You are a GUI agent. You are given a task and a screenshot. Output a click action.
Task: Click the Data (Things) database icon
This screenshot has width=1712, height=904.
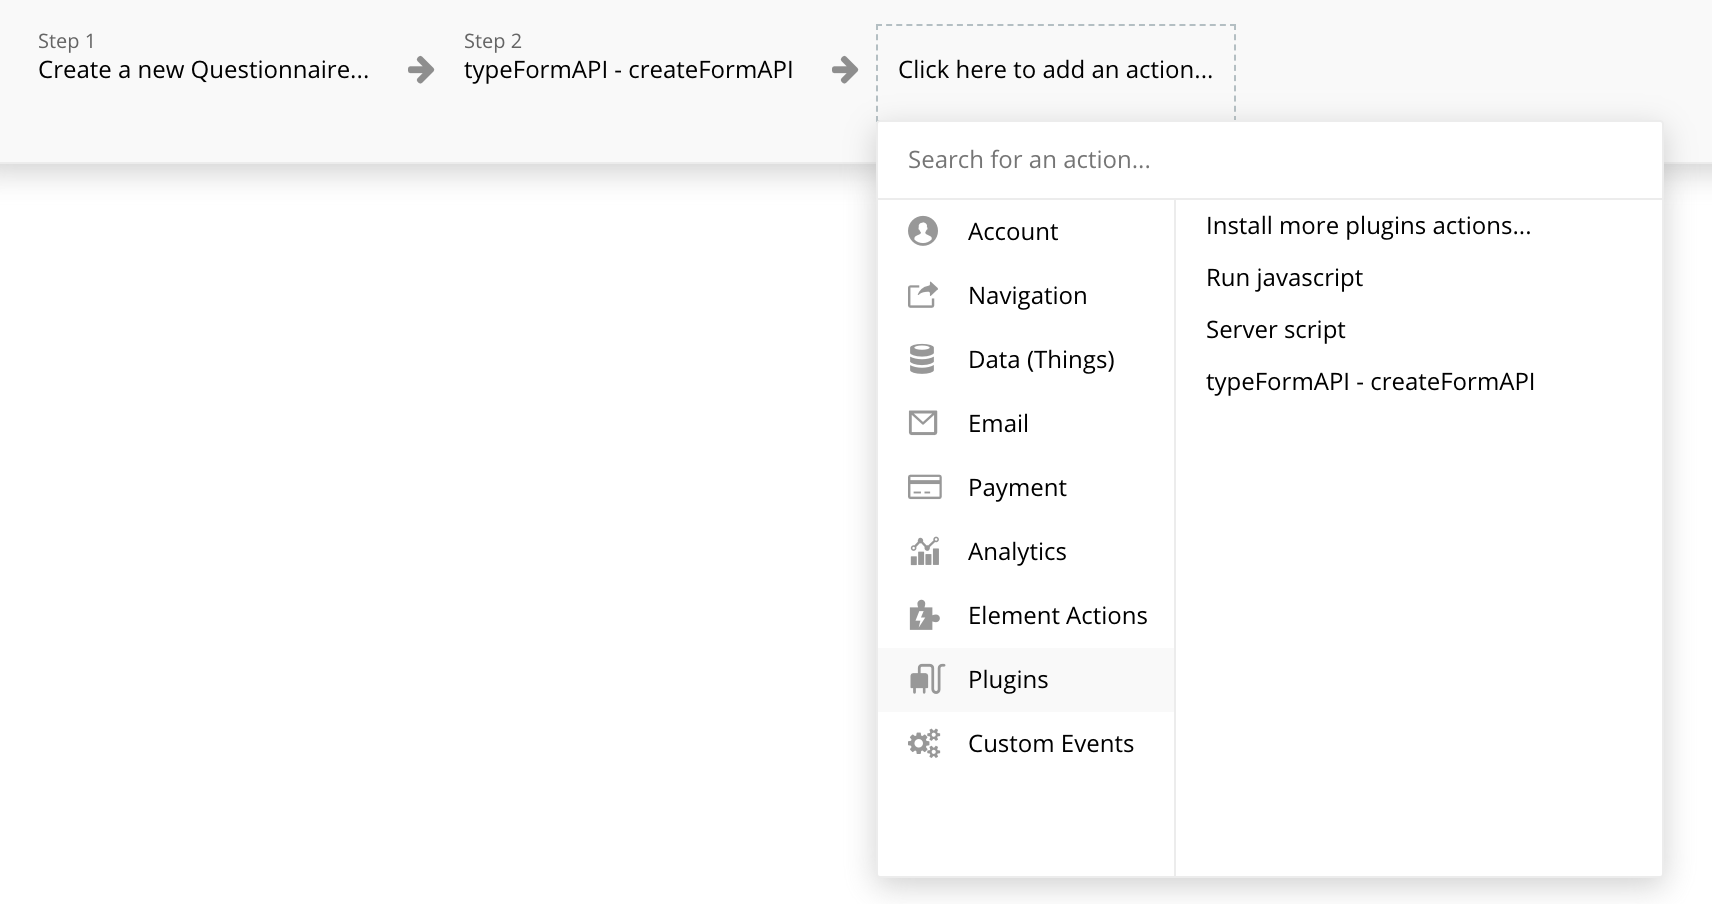point(922,359)
